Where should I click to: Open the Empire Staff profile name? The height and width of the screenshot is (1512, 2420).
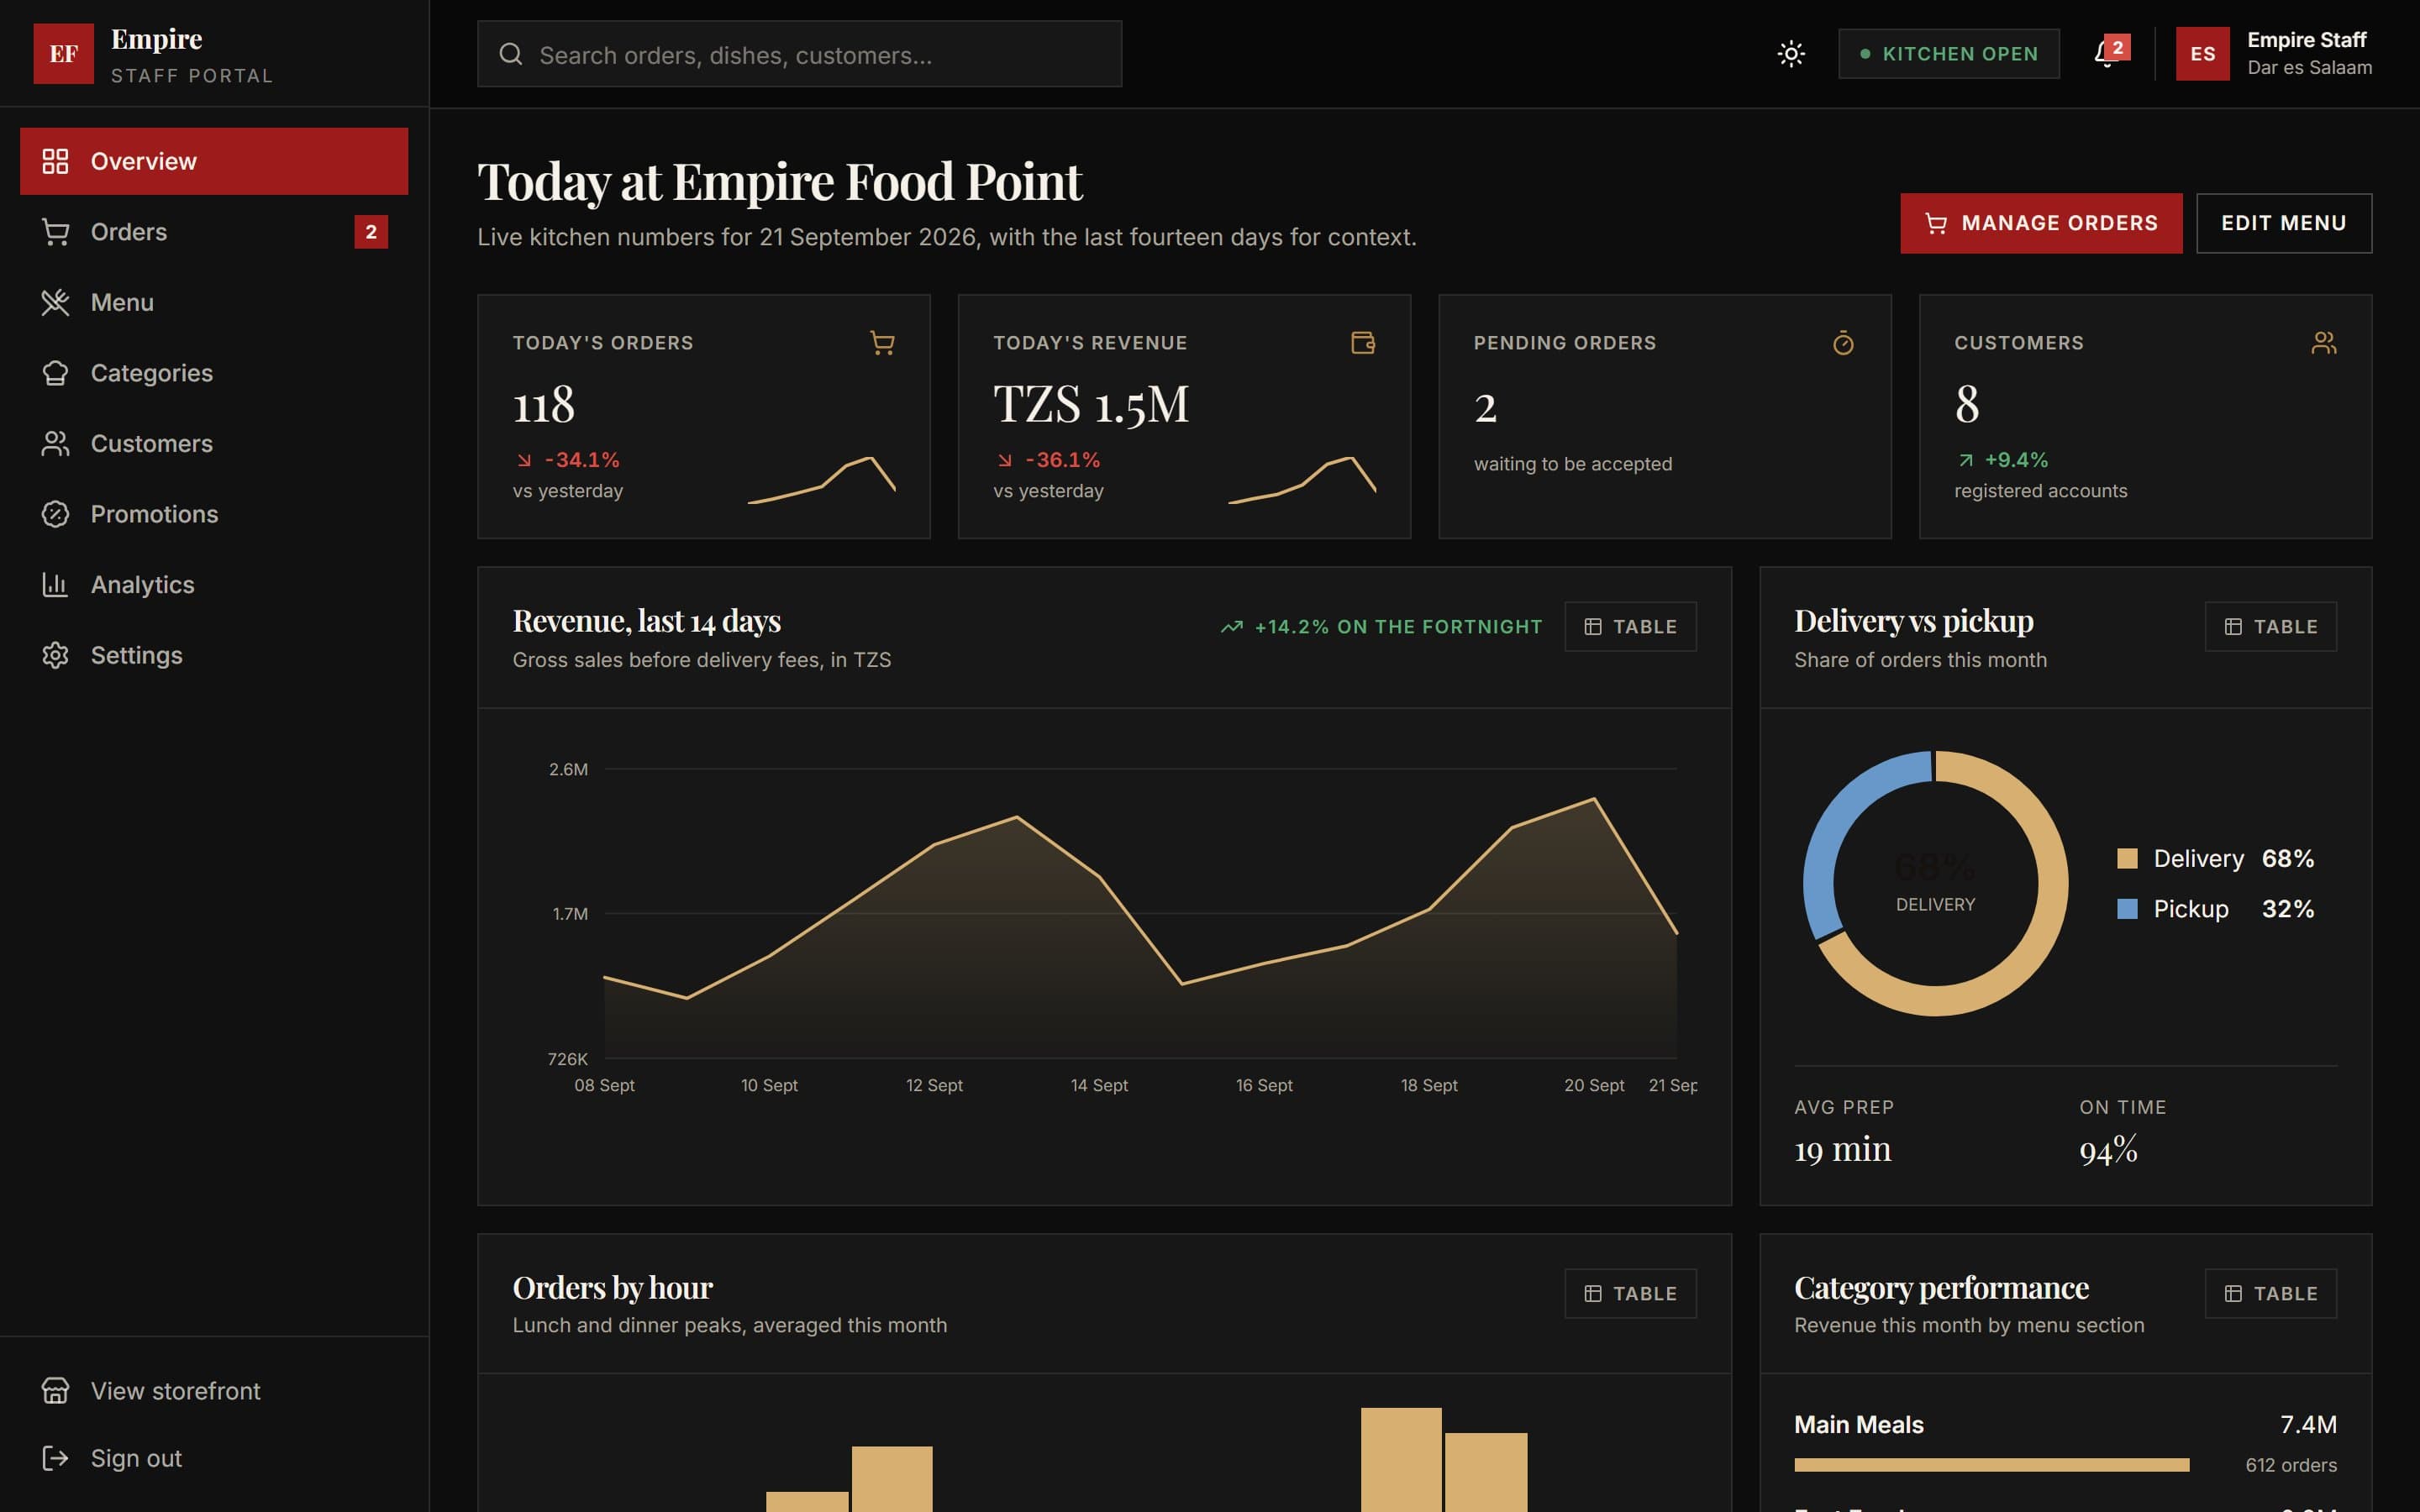[2307, 40]
